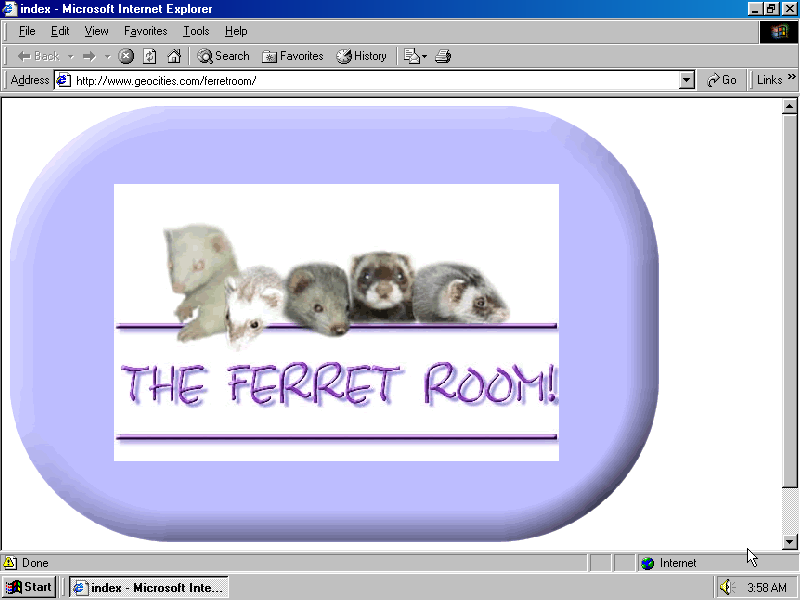Open the Search pane
This screenshot has height=600, width=800.
click(x=223, y=56)
